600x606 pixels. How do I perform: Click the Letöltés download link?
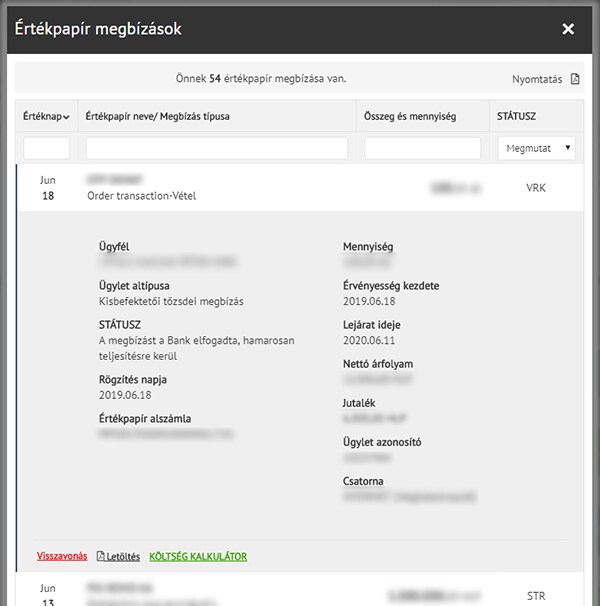pos(124,556)
